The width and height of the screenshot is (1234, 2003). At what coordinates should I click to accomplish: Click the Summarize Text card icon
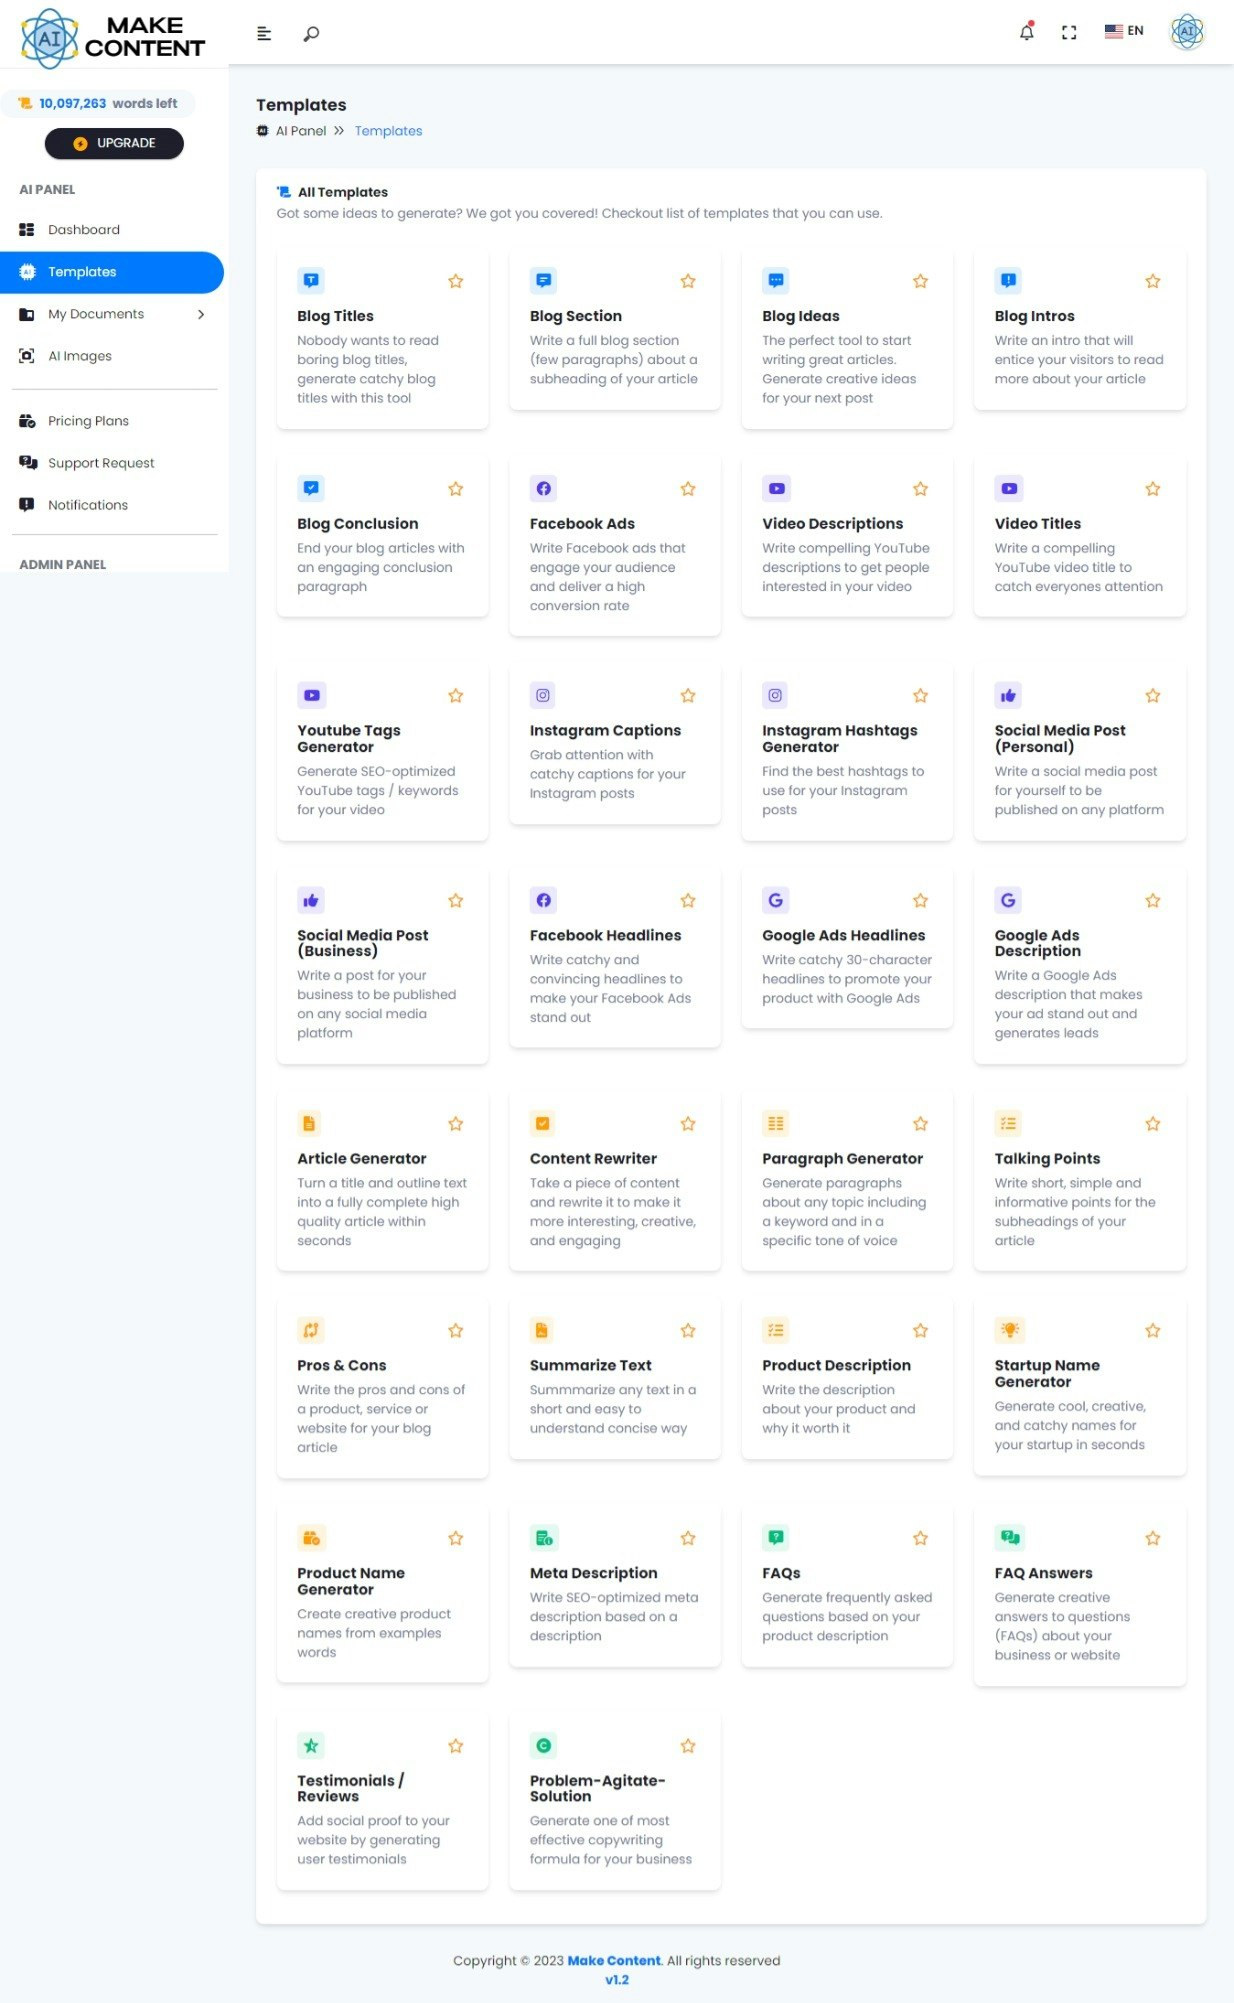pos(543,1331)
